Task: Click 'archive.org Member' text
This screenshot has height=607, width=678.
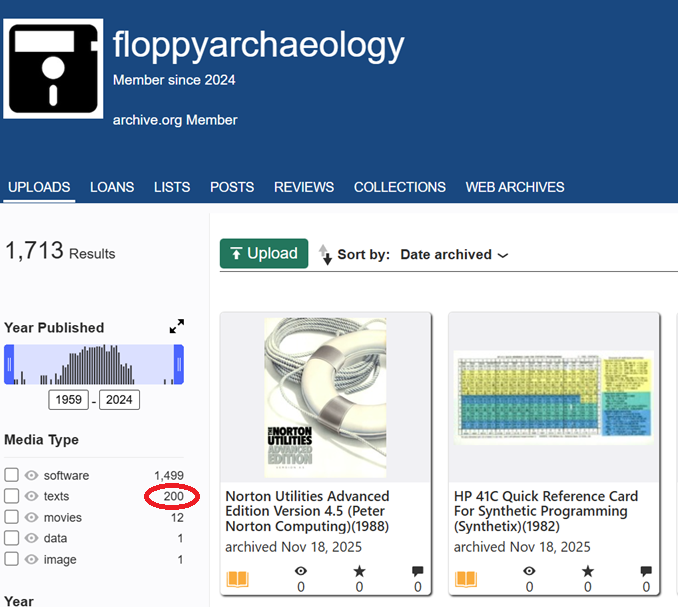Action: click(175, 120)
